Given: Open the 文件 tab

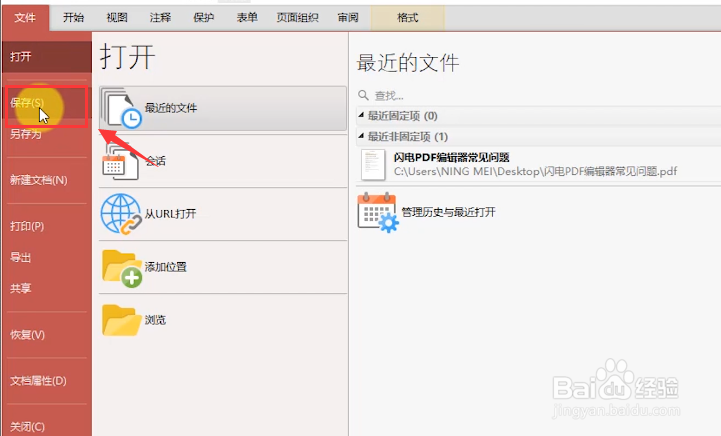Looking at the screenshot, I should pos(25,18).
